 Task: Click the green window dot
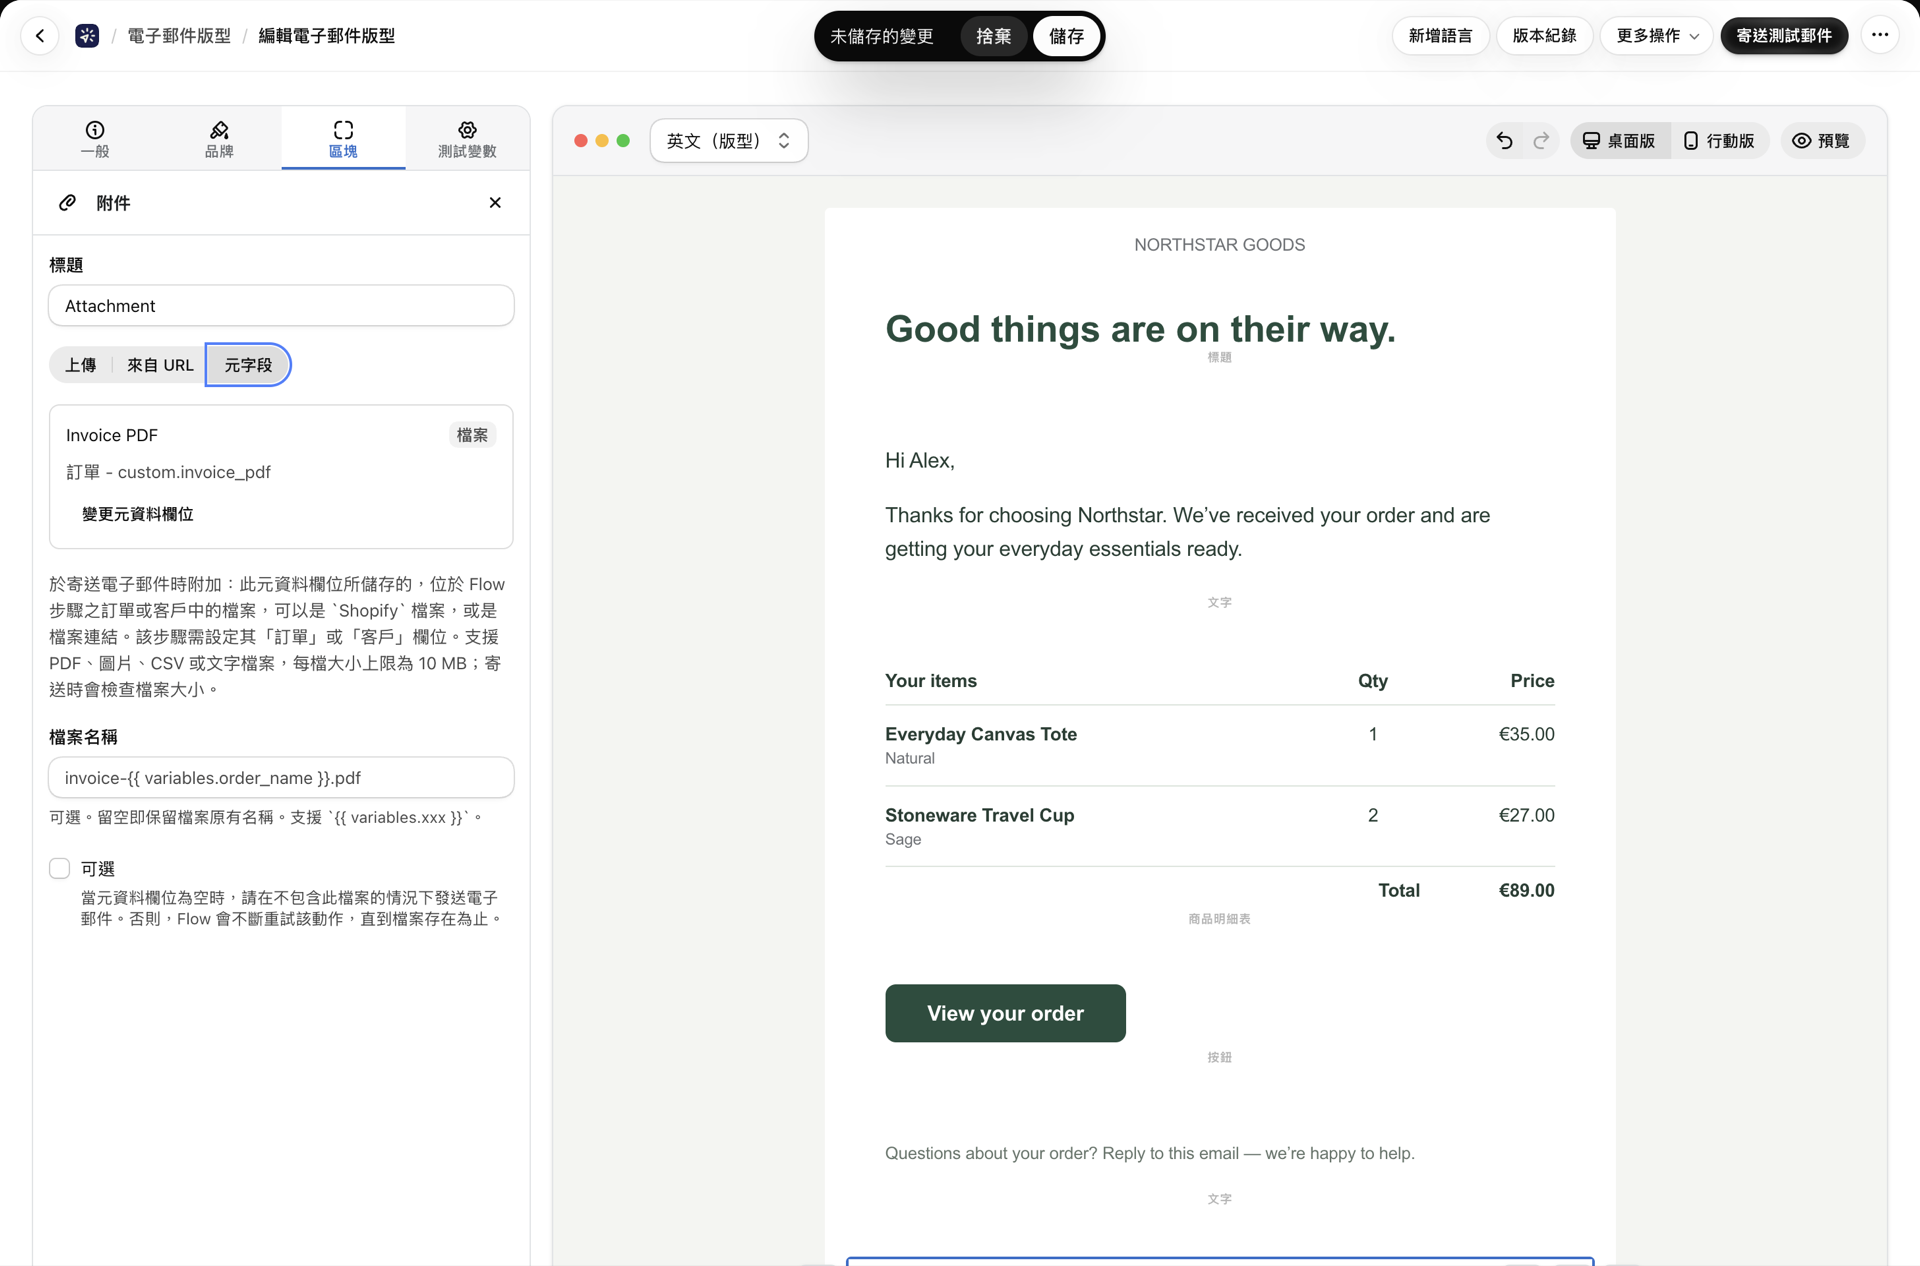coord(623,141)
